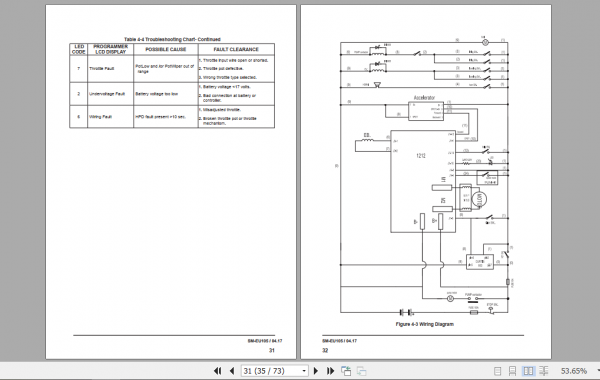The height and width of the screenshot is (380, 600).
Task: Click the FAULT CLEARANCE column header
Action: pyautogui.click(x=236, y=49)
